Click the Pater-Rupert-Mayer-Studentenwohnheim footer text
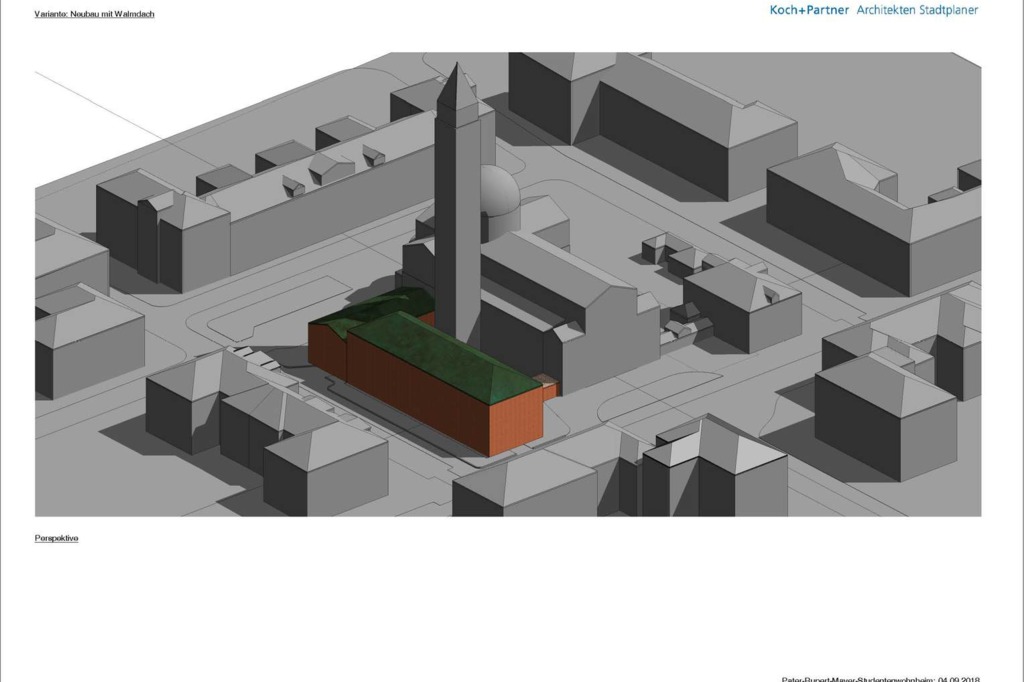This screenshot has height=682, width=1024. click(880, 677)
